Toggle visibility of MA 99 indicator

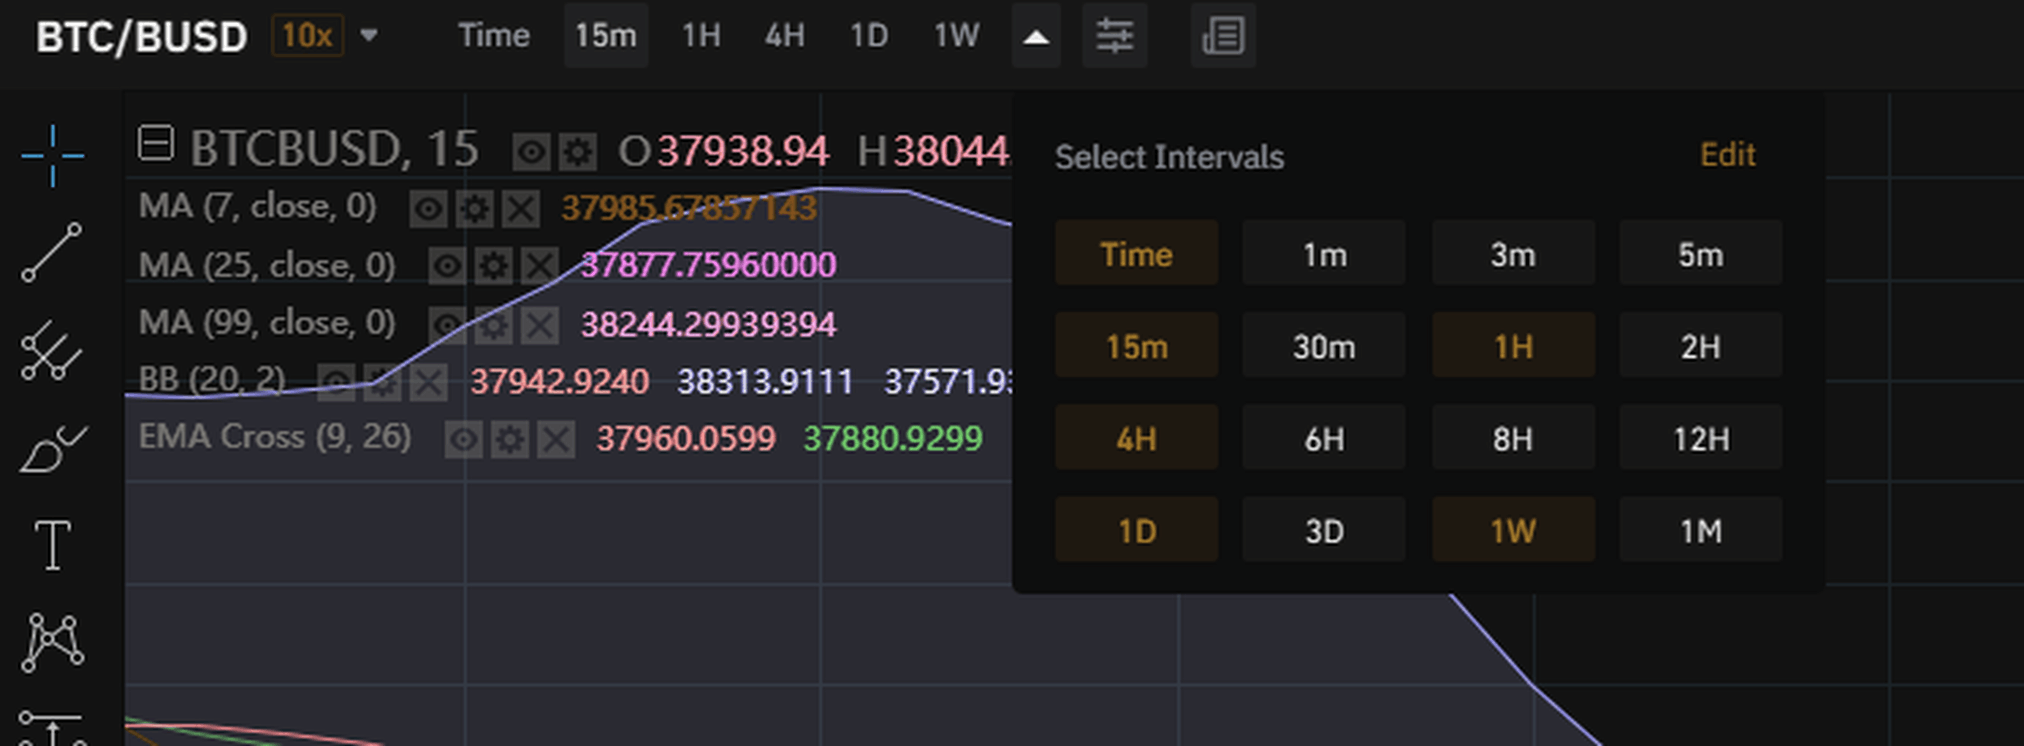tap(447, 324)
